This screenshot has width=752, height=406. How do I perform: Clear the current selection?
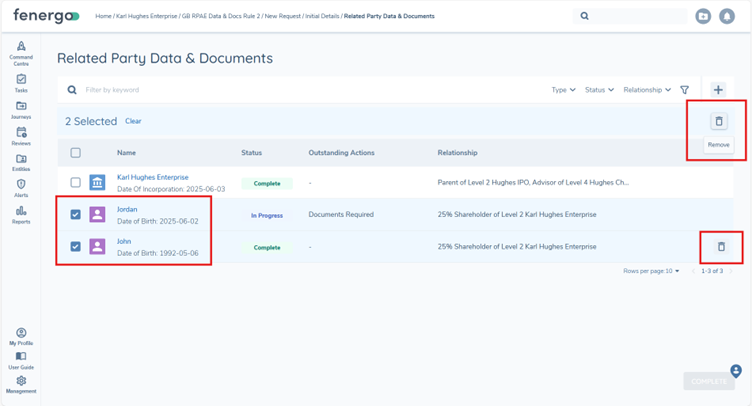(x=133, y=121)
